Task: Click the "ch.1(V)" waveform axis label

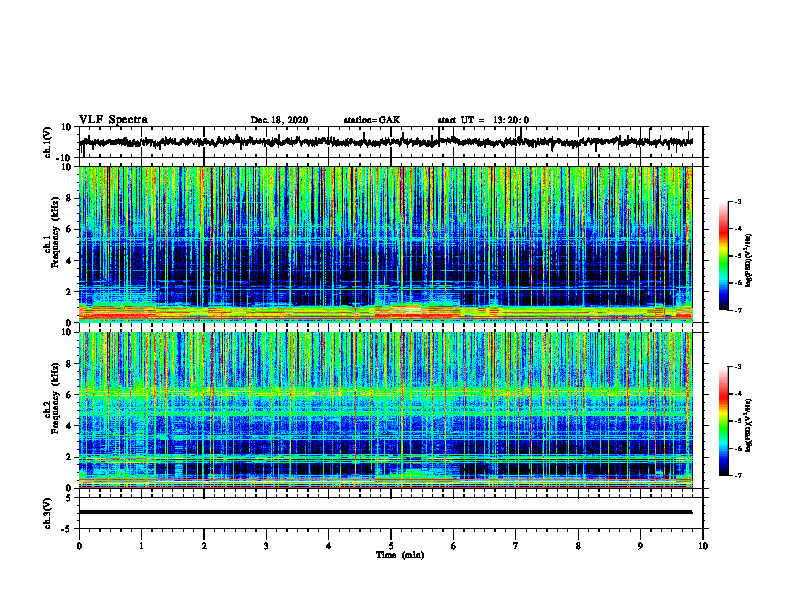Action: [x=48, y=142]
